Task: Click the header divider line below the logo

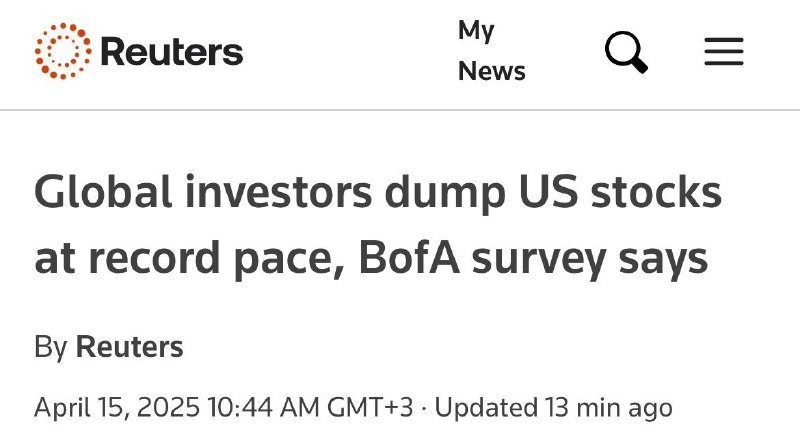Action: point(400,110)
